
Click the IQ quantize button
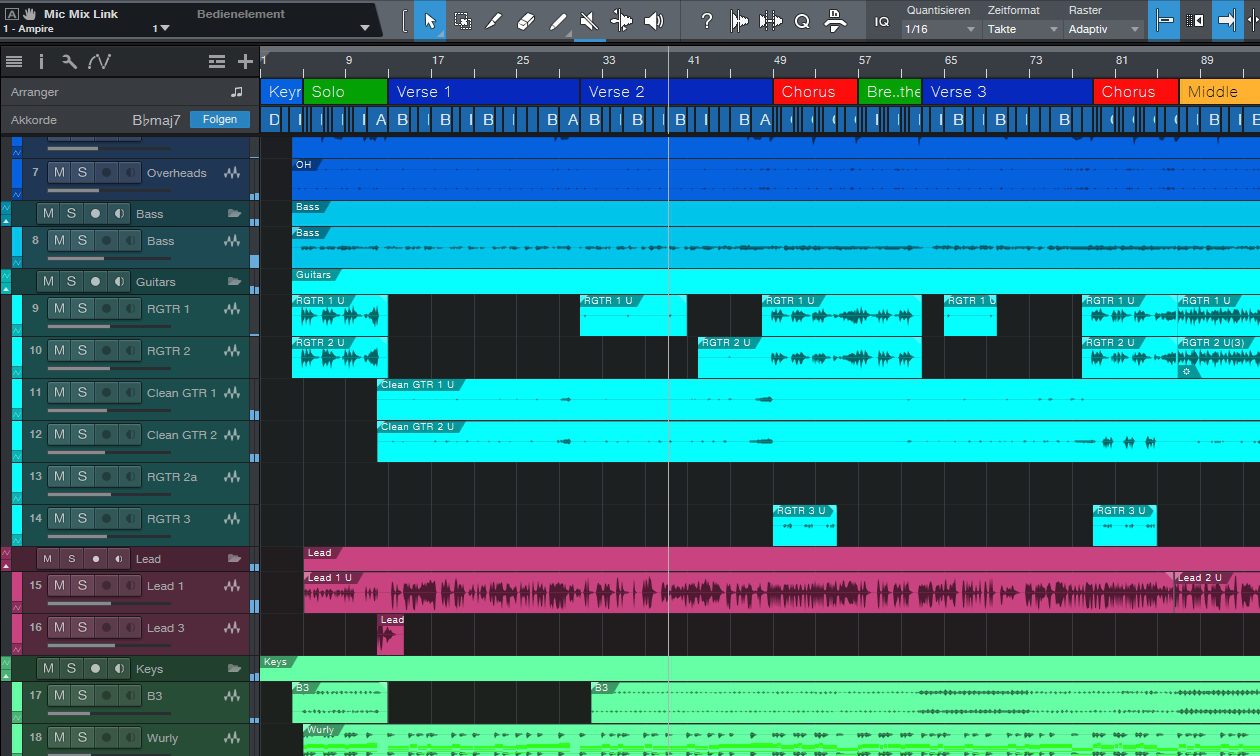[x=881, y=21]
